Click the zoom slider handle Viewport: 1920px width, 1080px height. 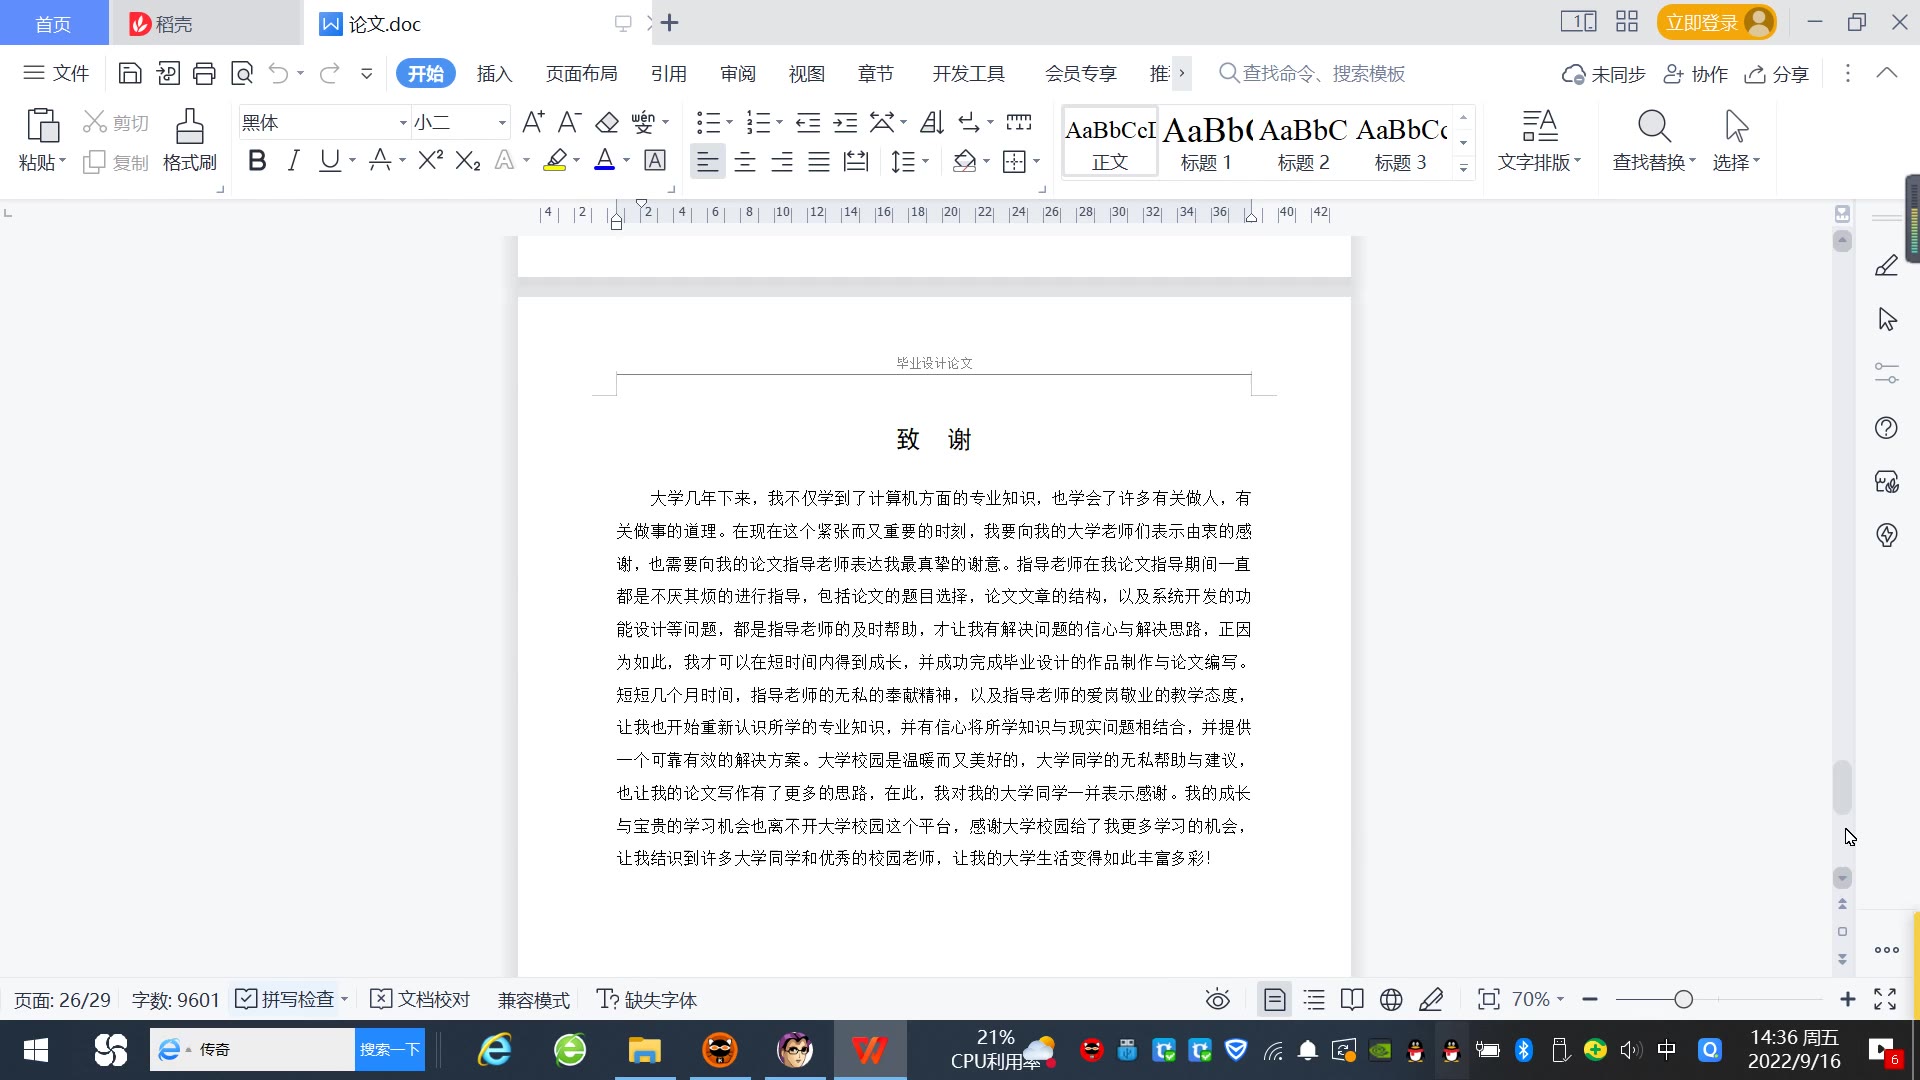coord(1684,999)
